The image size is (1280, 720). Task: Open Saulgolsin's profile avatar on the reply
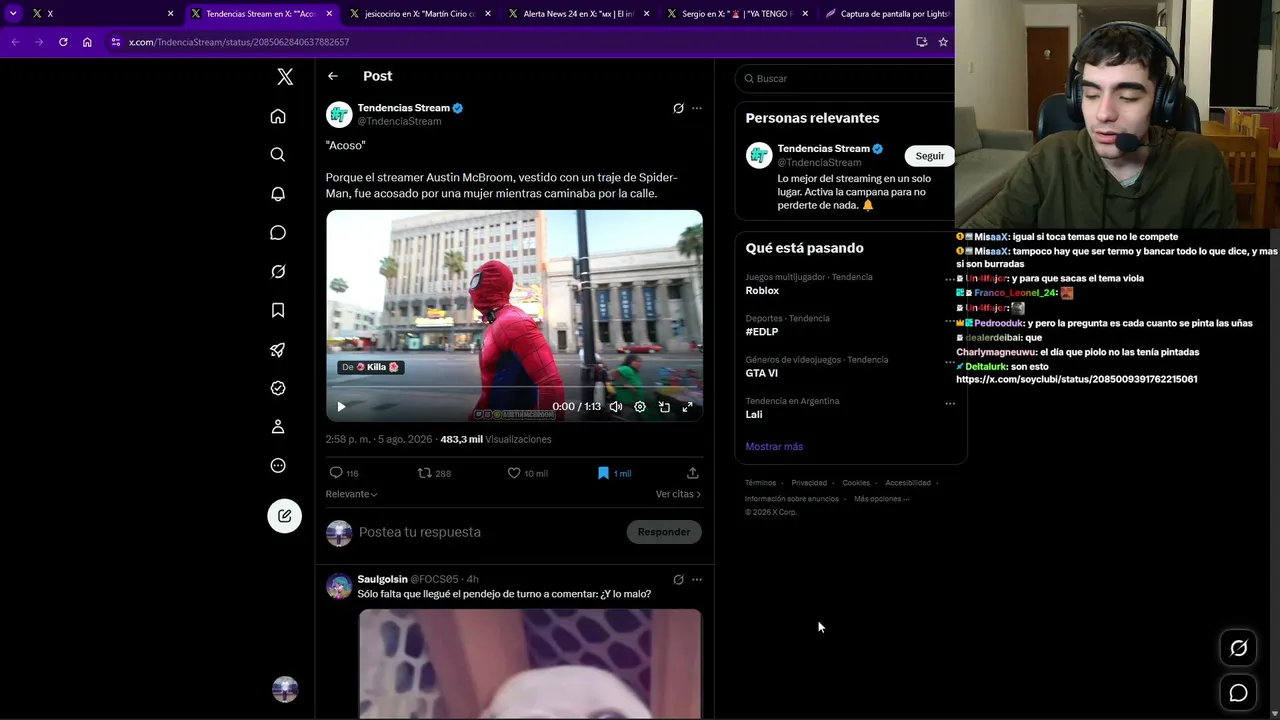point(339,586)
